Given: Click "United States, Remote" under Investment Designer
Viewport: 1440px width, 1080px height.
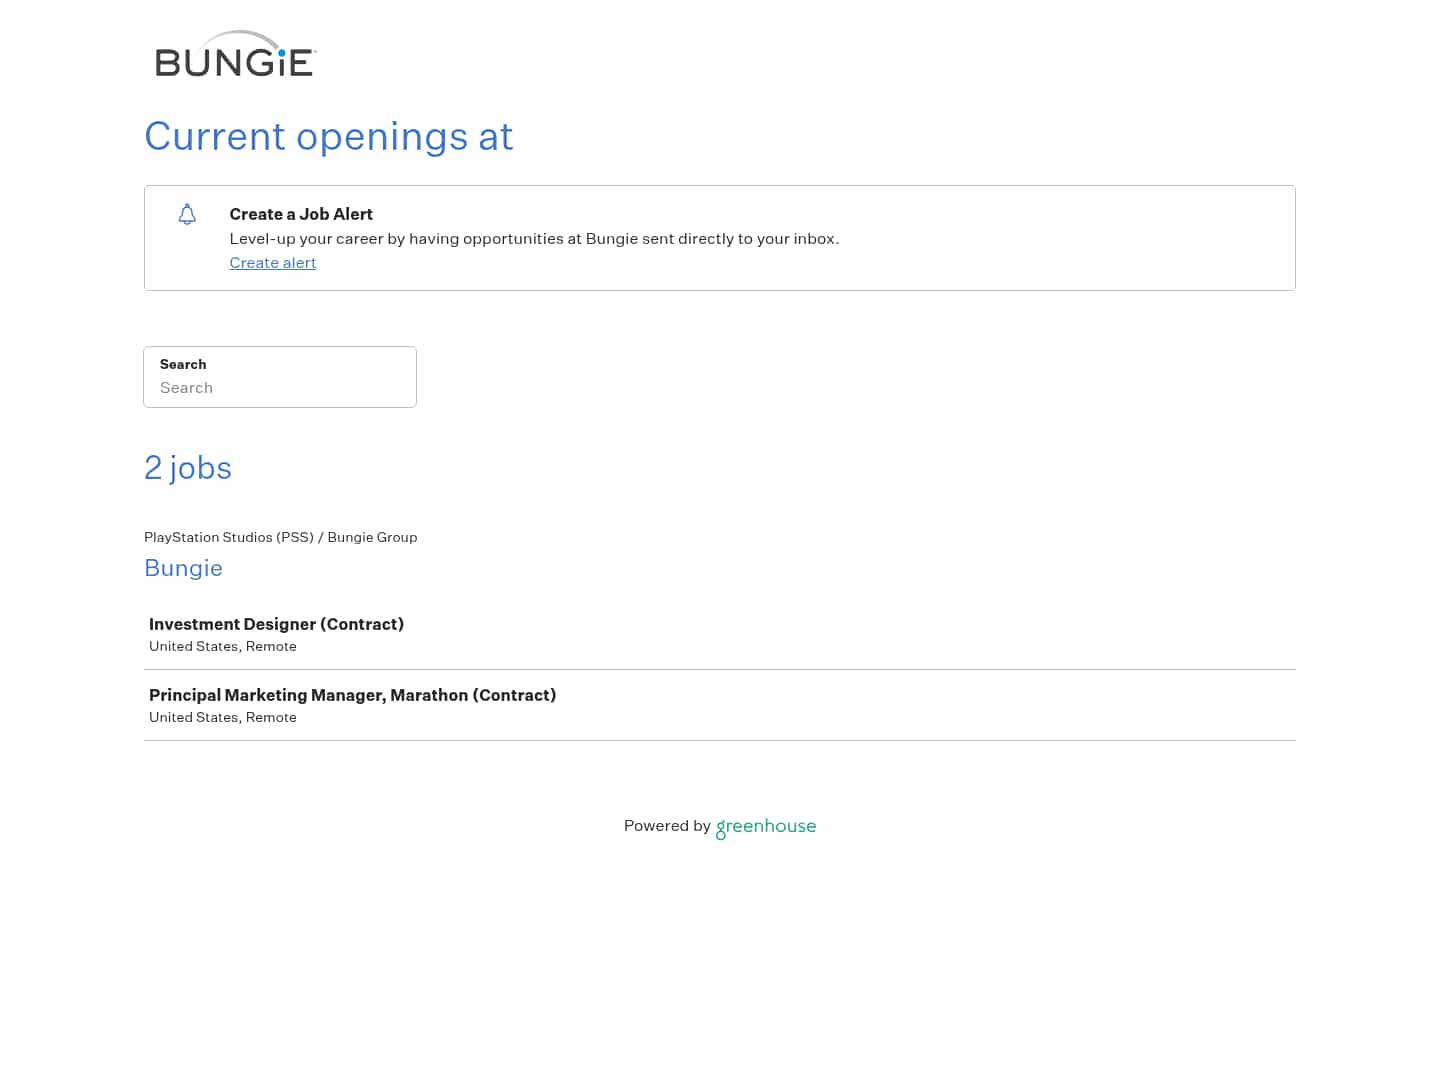Looking at the screenshot, I should (223, 647).
